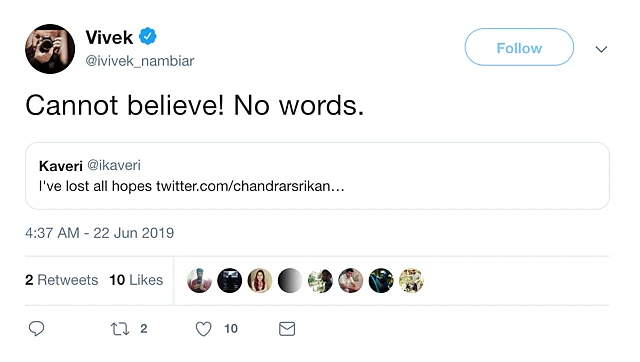Click the blue verified badge
The image size is (640, 362).
point(147,37)
